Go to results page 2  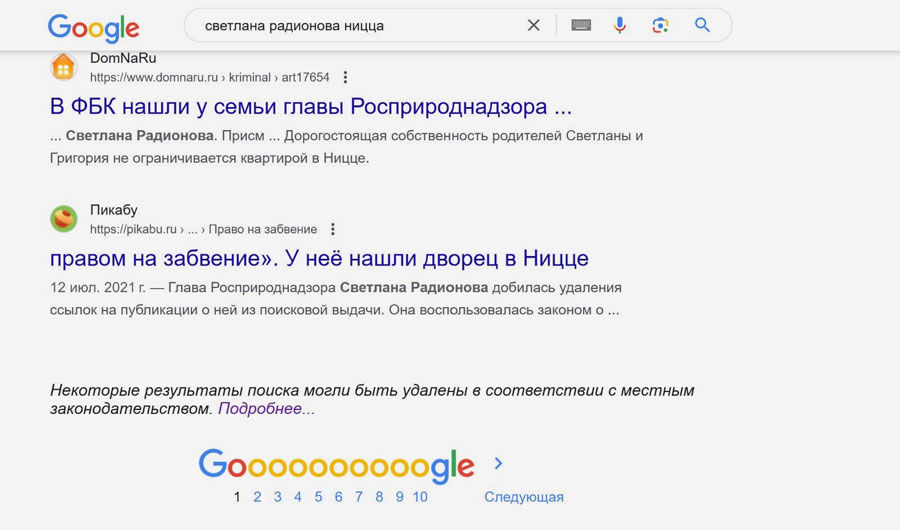tap(257, 497)
